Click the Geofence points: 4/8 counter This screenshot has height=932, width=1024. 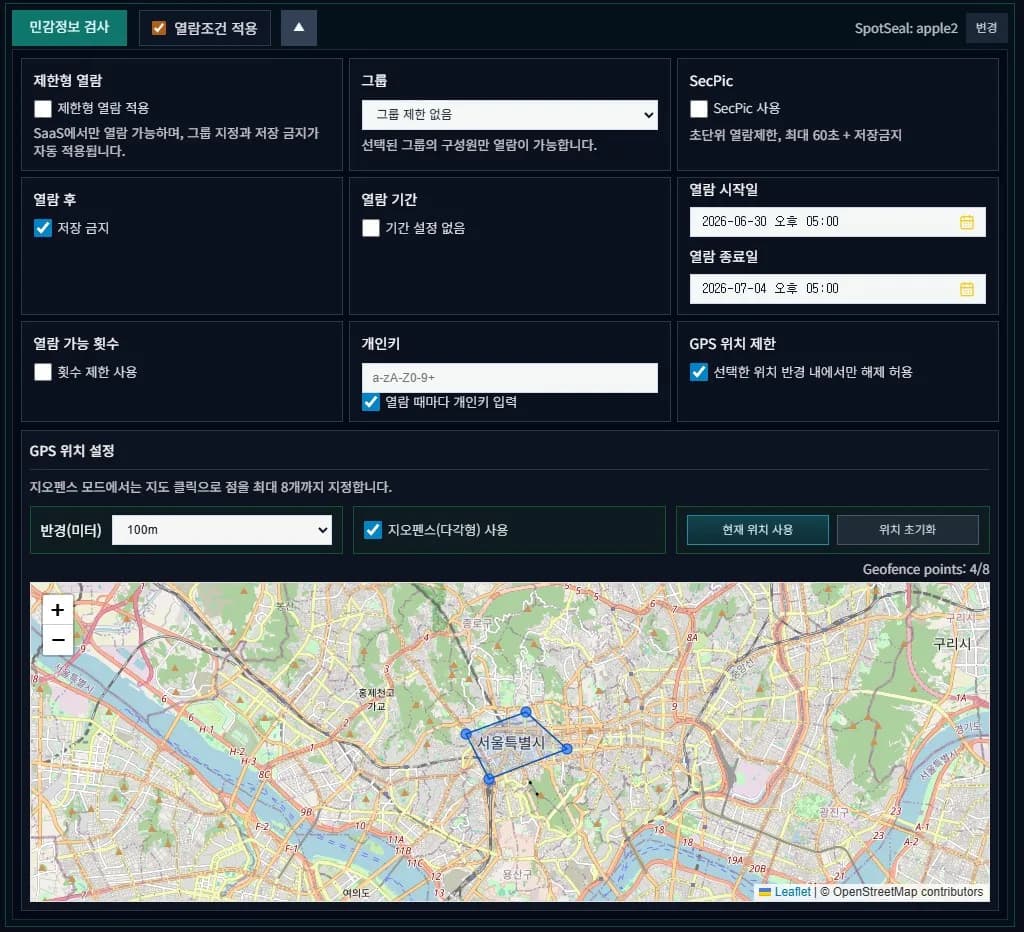tap(925, 570)
